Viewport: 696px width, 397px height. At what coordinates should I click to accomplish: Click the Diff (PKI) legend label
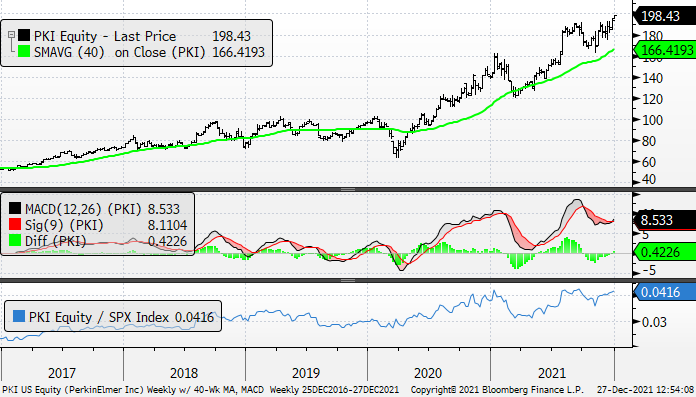pos(55,241)
